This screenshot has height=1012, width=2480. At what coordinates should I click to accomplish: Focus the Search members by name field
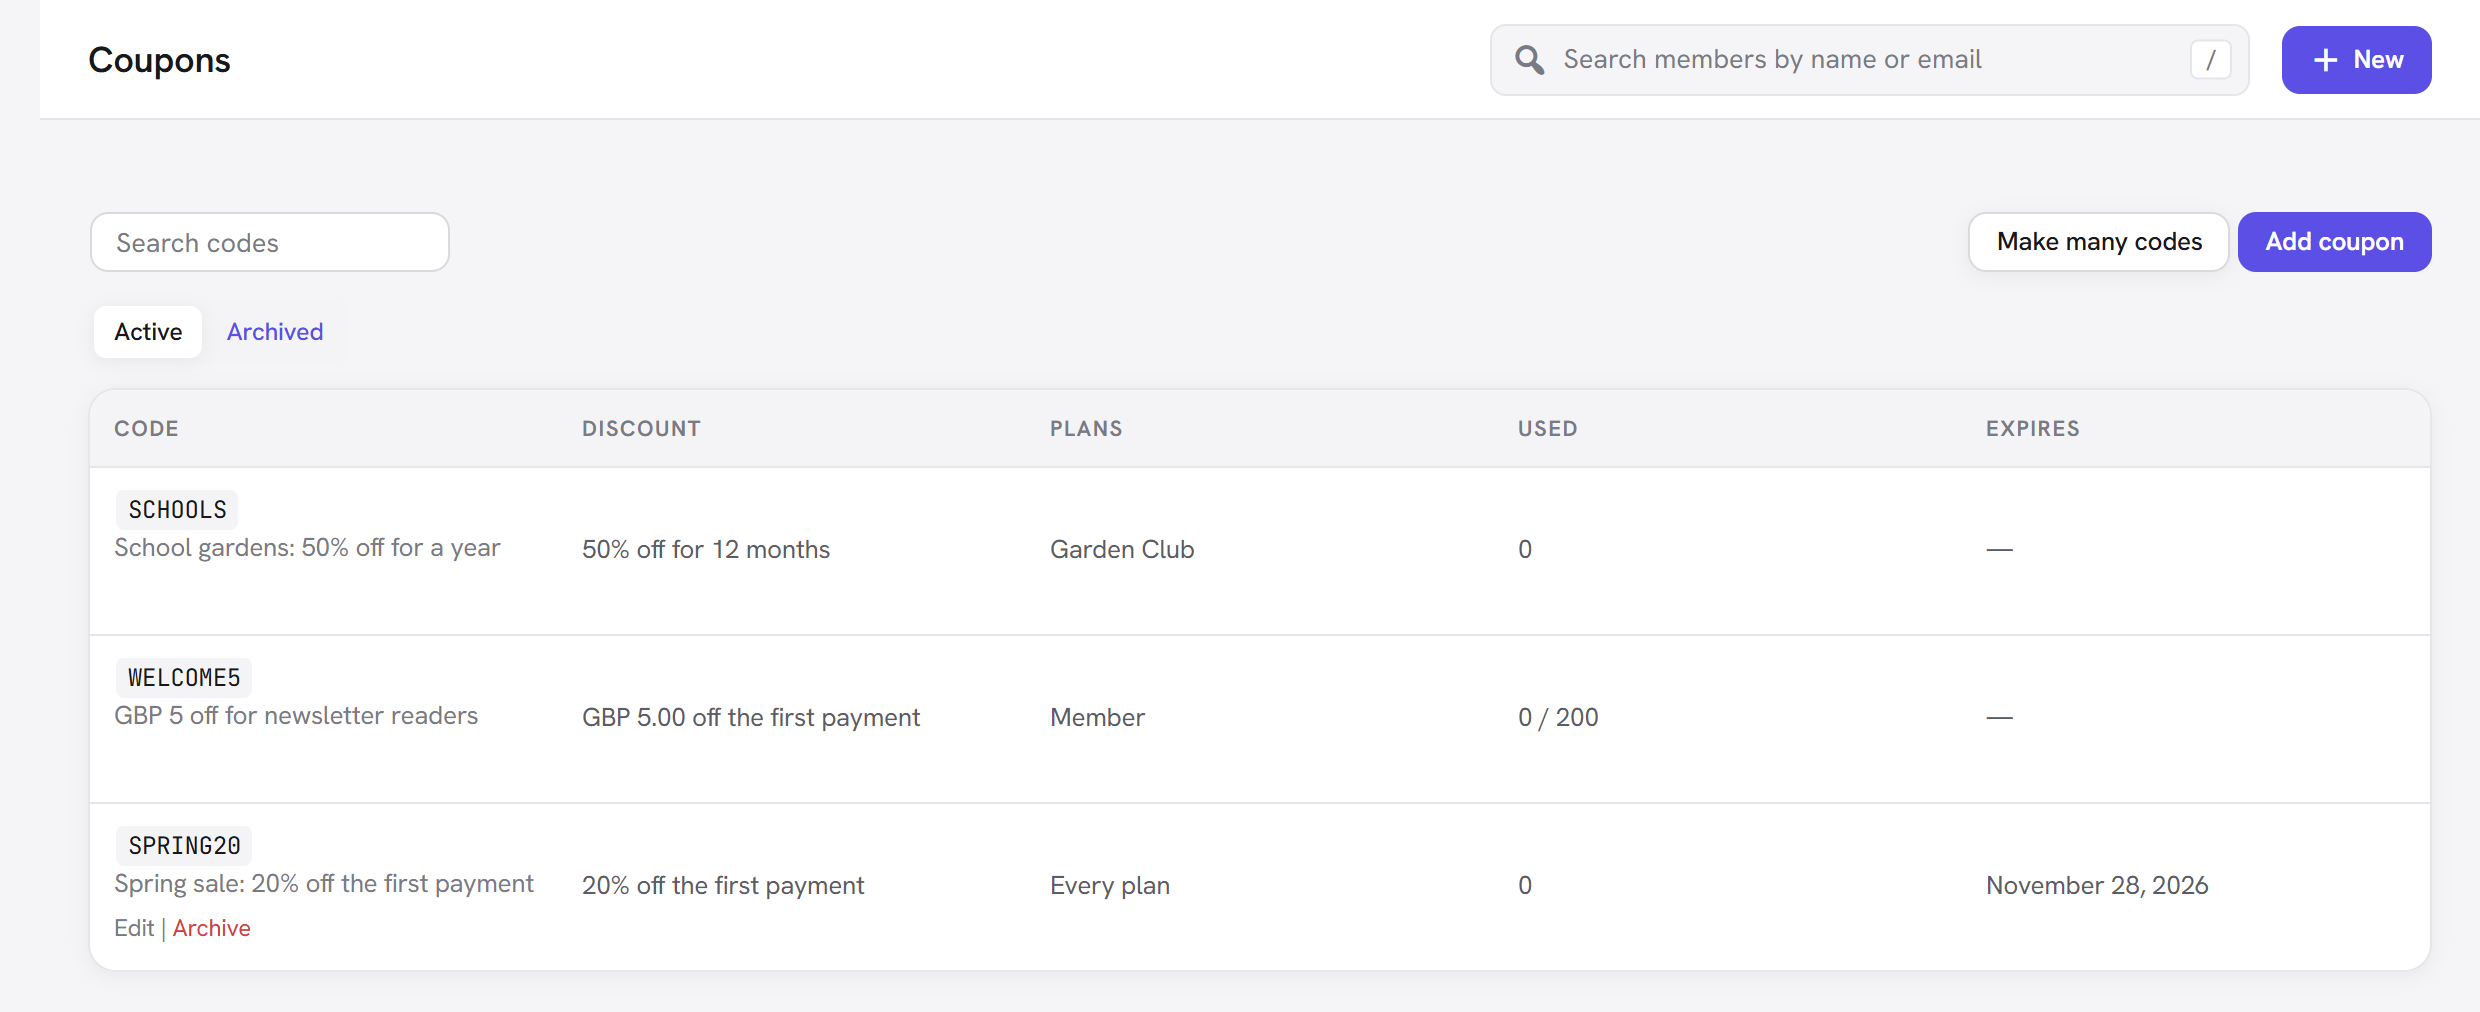coord(1869,60)
